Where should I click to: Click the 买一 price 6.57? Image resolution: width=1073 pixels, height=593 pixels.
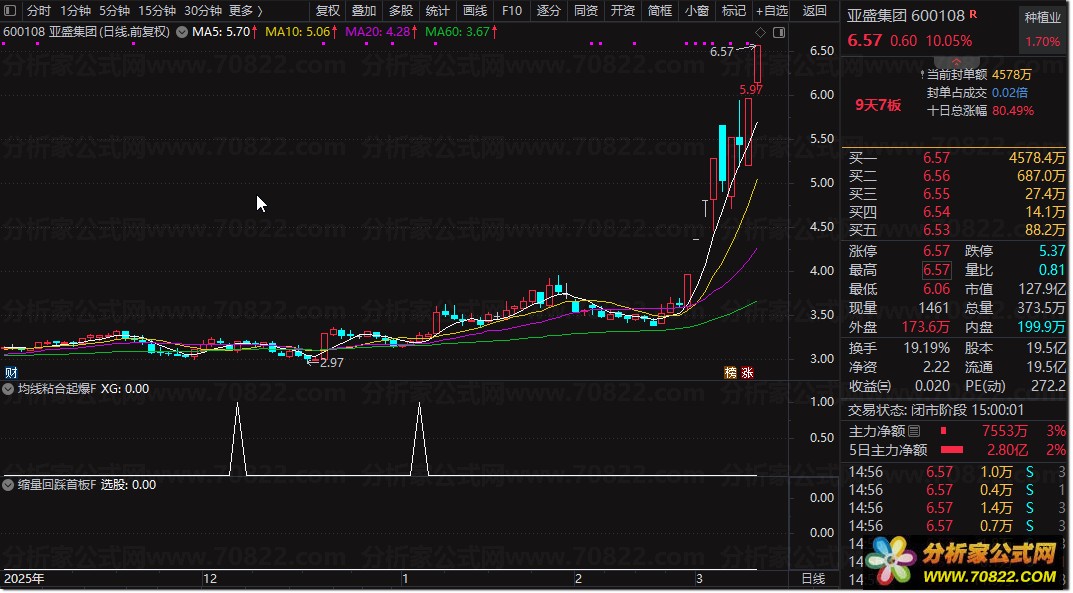tap(936, 158)
